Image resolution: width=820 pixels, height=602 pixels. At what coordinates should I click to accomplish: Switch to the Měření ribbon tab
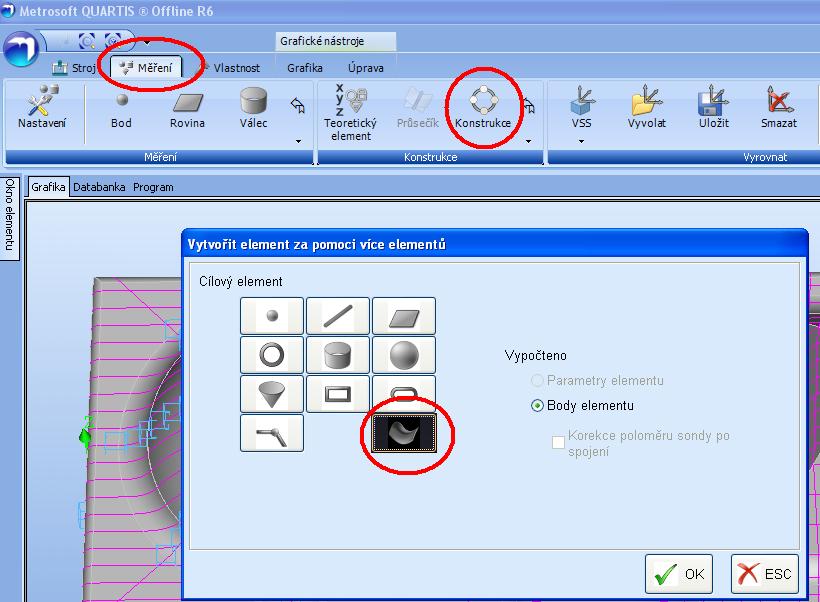147,67
